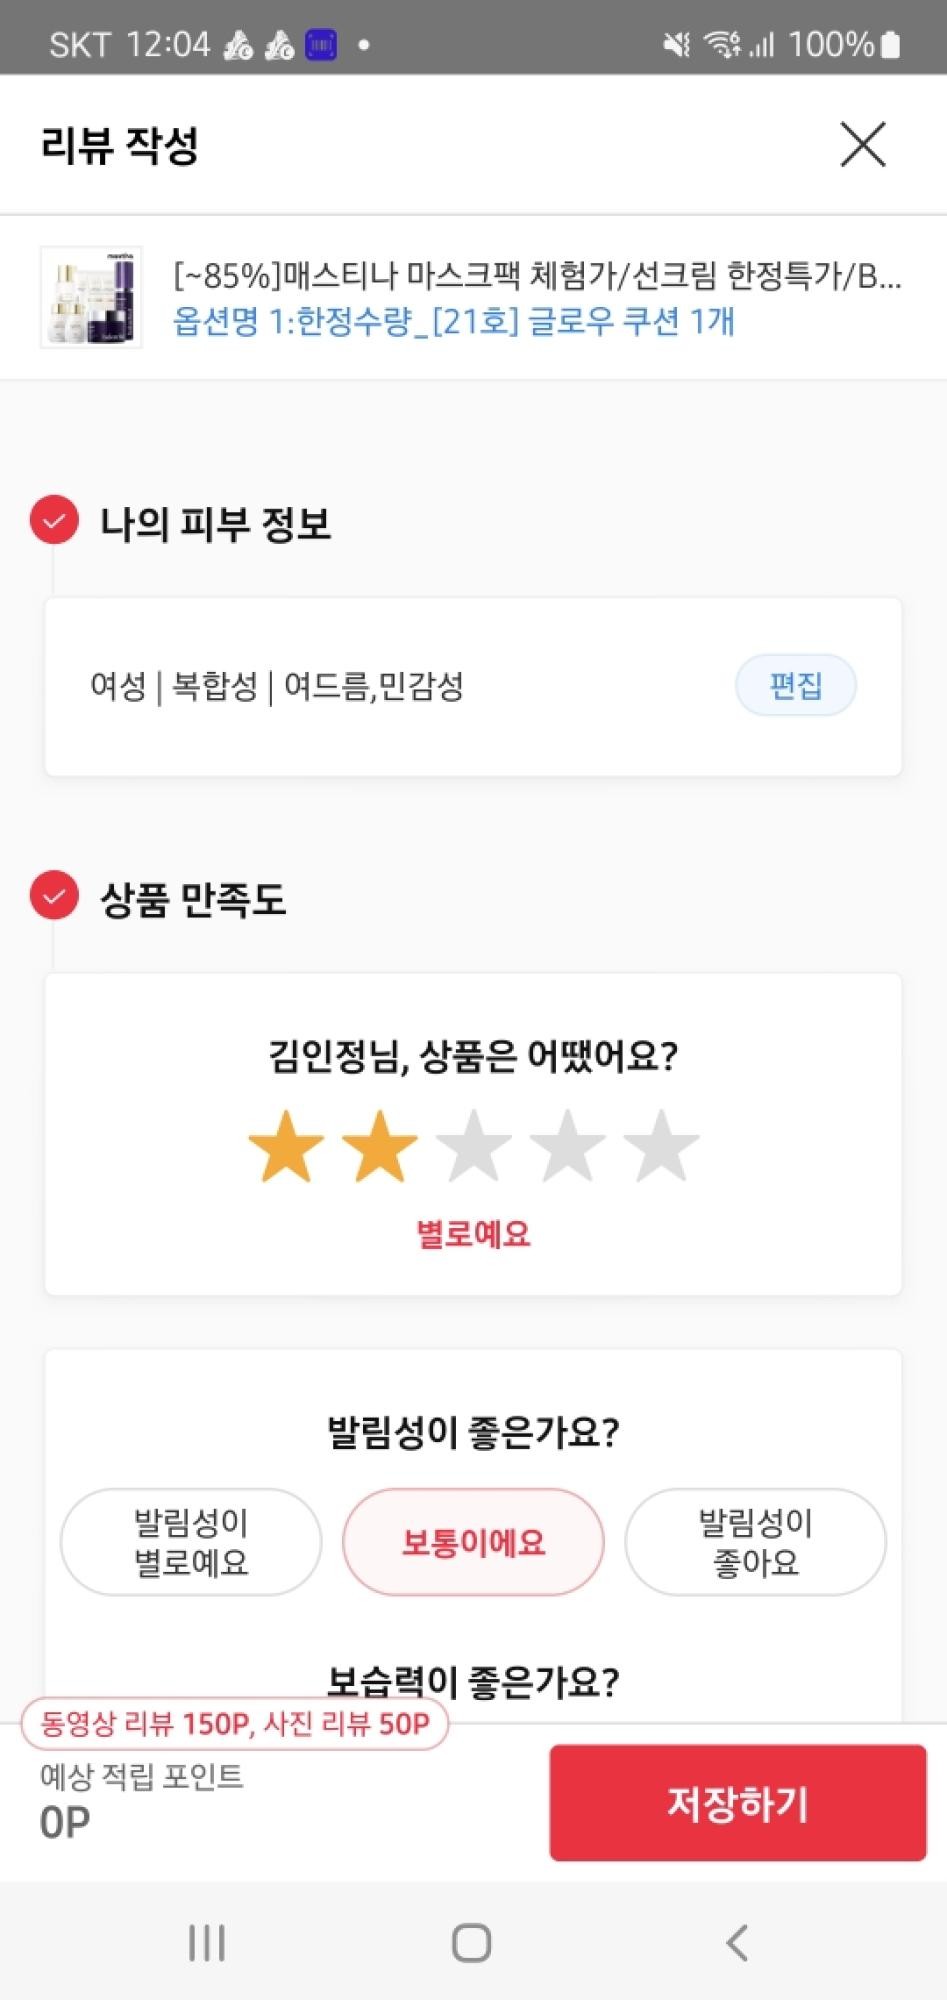The image size is (947, 2000).
Task: Tap the 상품 만족도 check icon
Action: pyautogui.click(x=54, y=896)
